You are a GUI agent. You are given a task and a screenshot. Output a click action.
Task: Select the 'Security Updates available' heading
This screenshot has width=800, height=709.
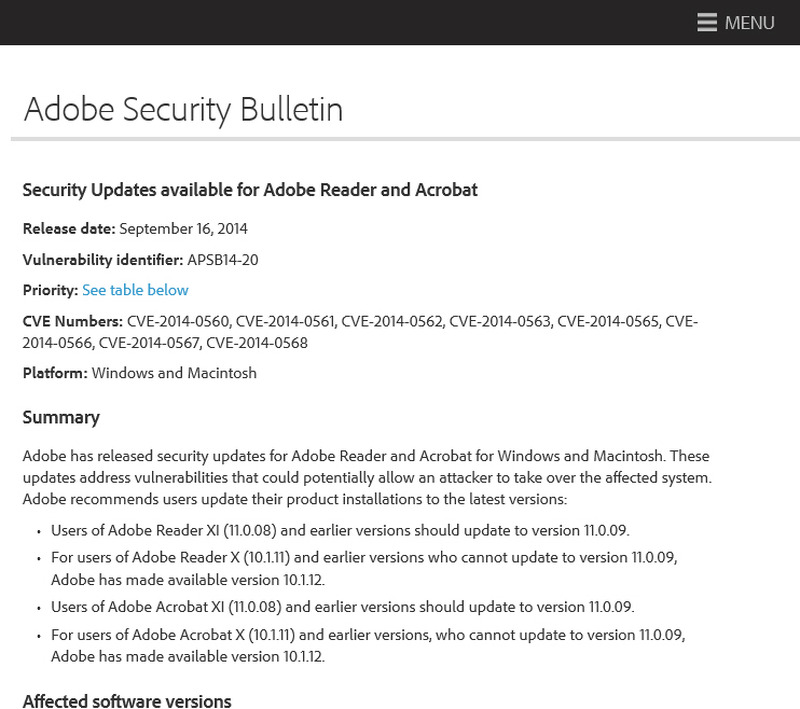tap(250, 189)
